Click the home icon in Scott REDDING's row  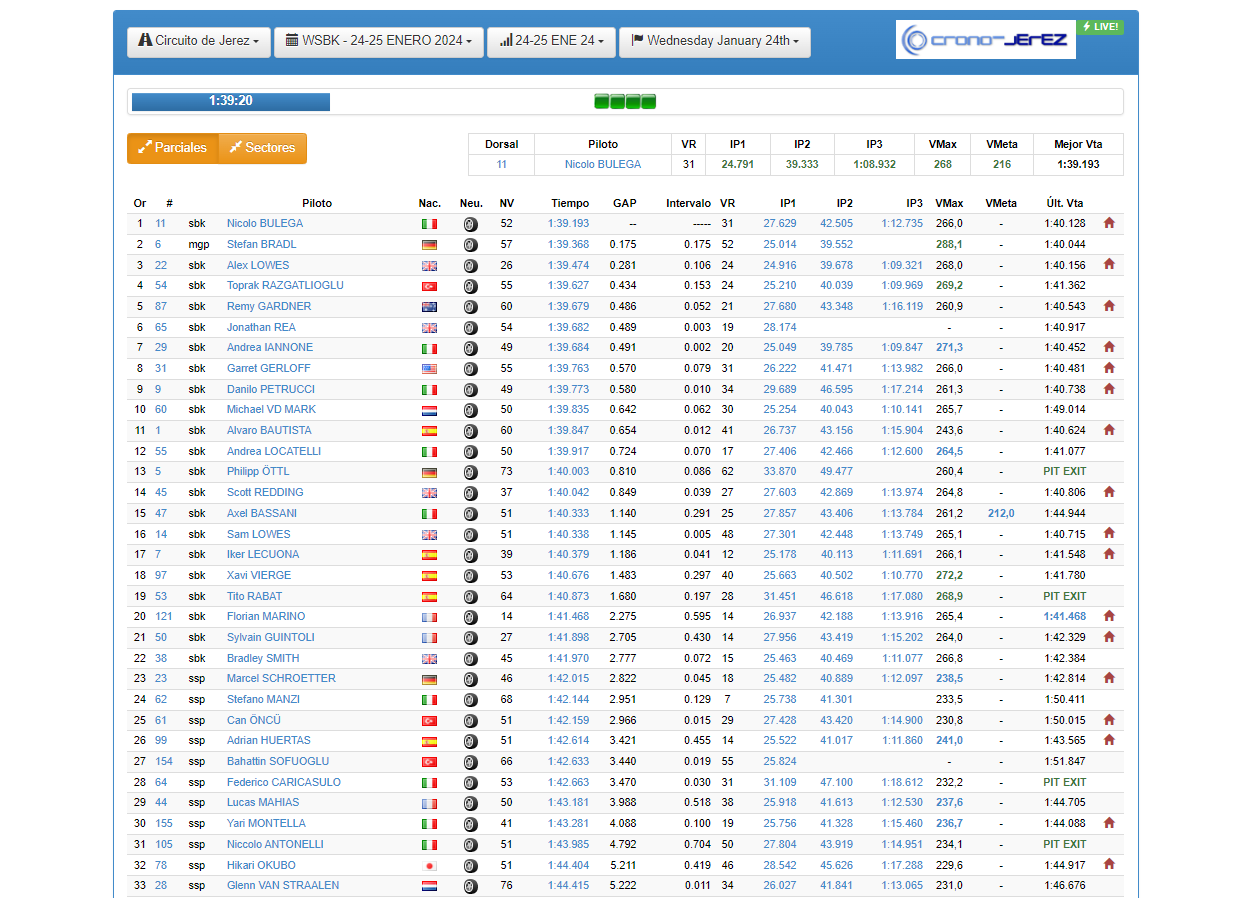[1108, 492]
